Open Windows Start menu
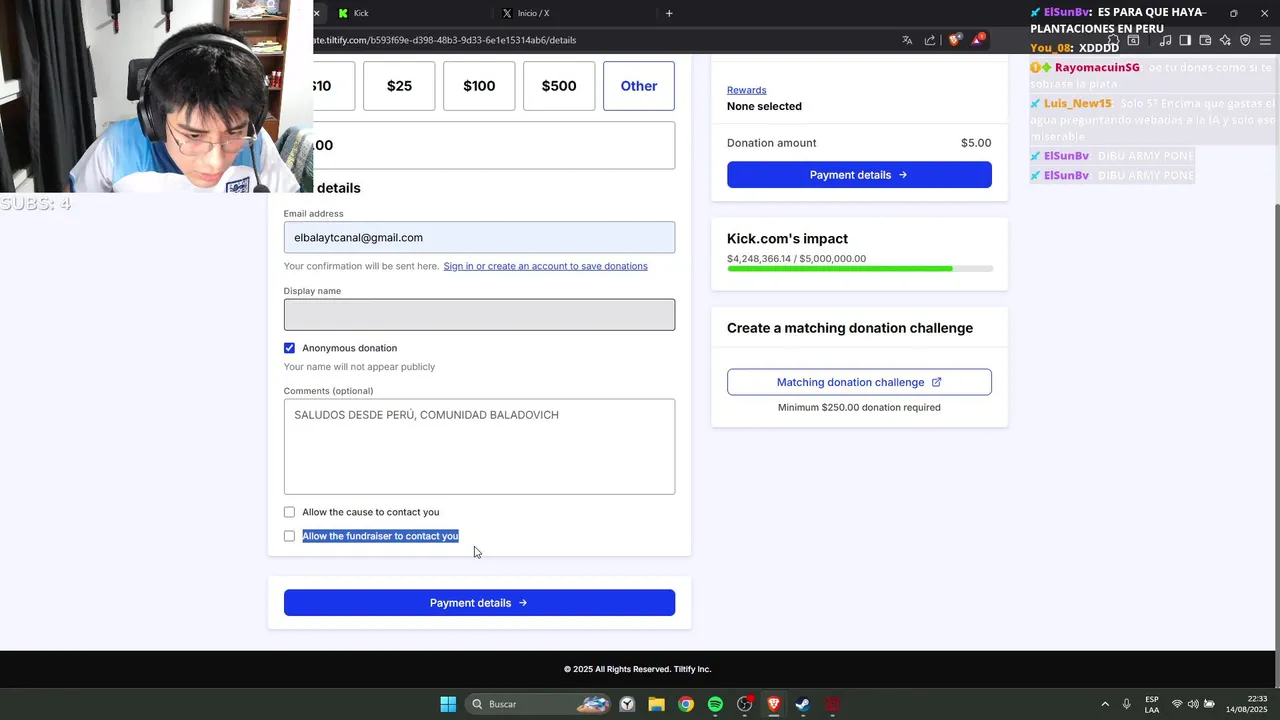 click(448, 704)
